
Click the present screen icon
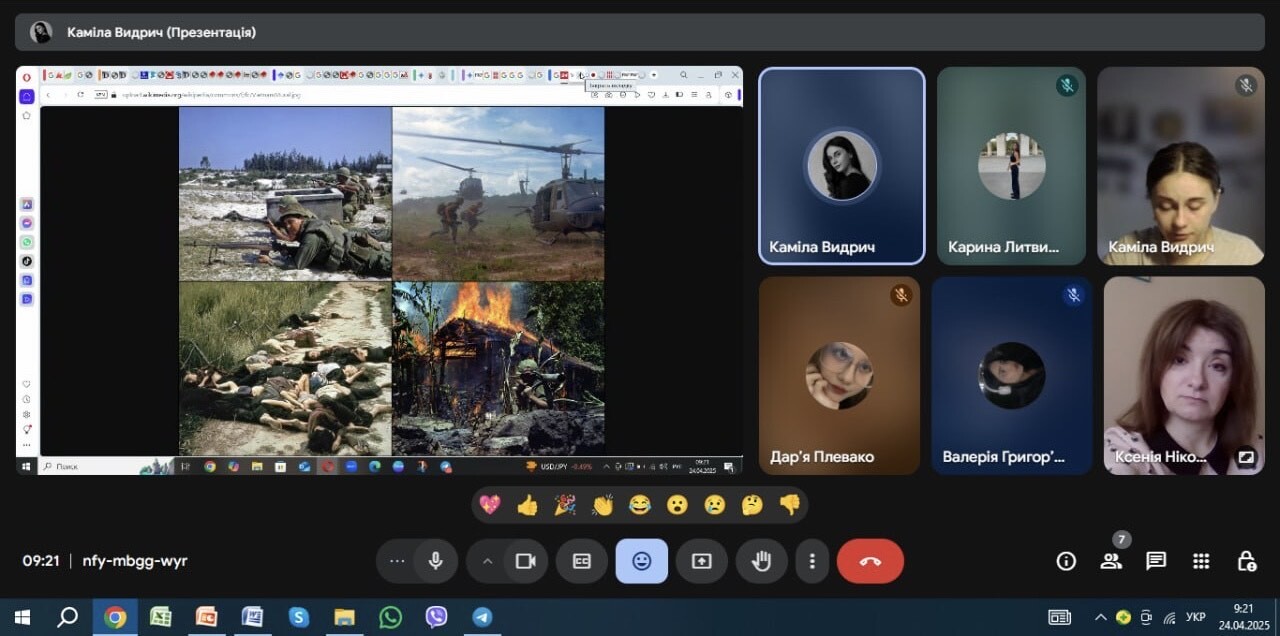[702, 561]
